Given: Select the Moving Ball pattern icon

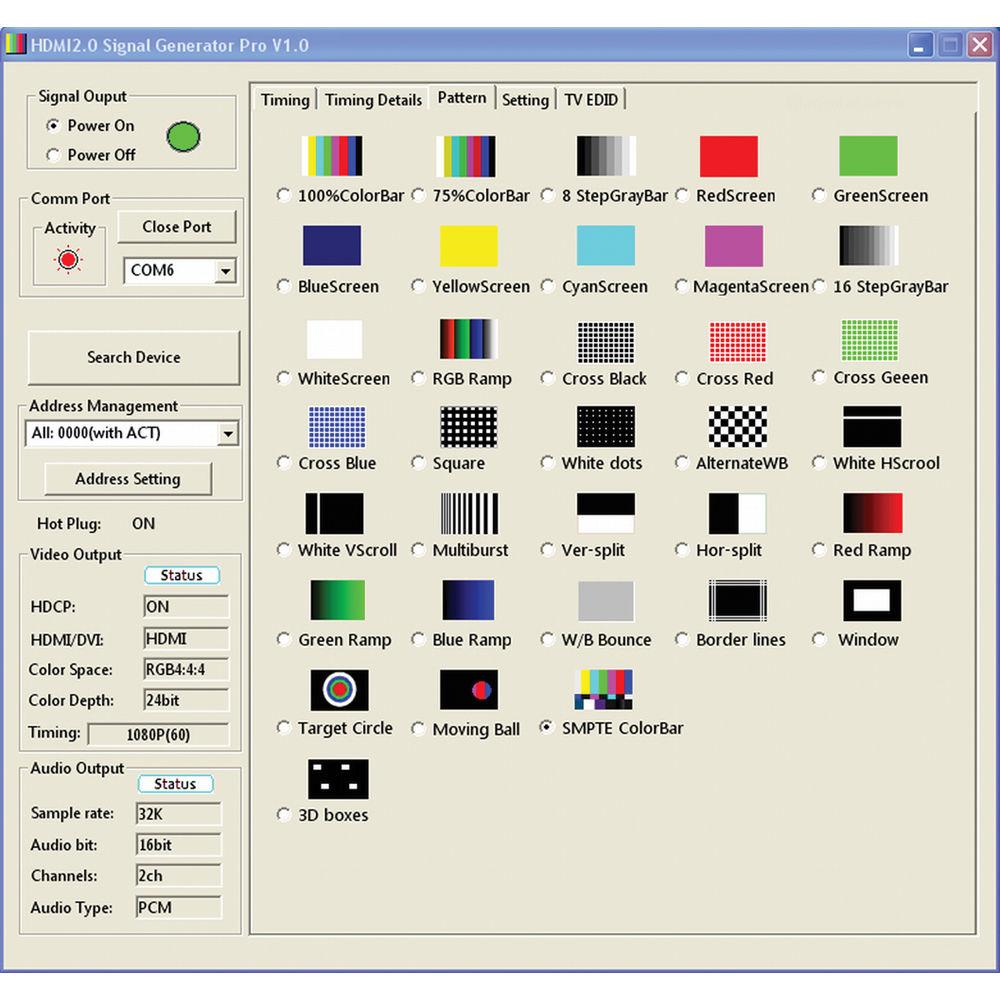Looking at the screenshot, I should coord(469,690).
